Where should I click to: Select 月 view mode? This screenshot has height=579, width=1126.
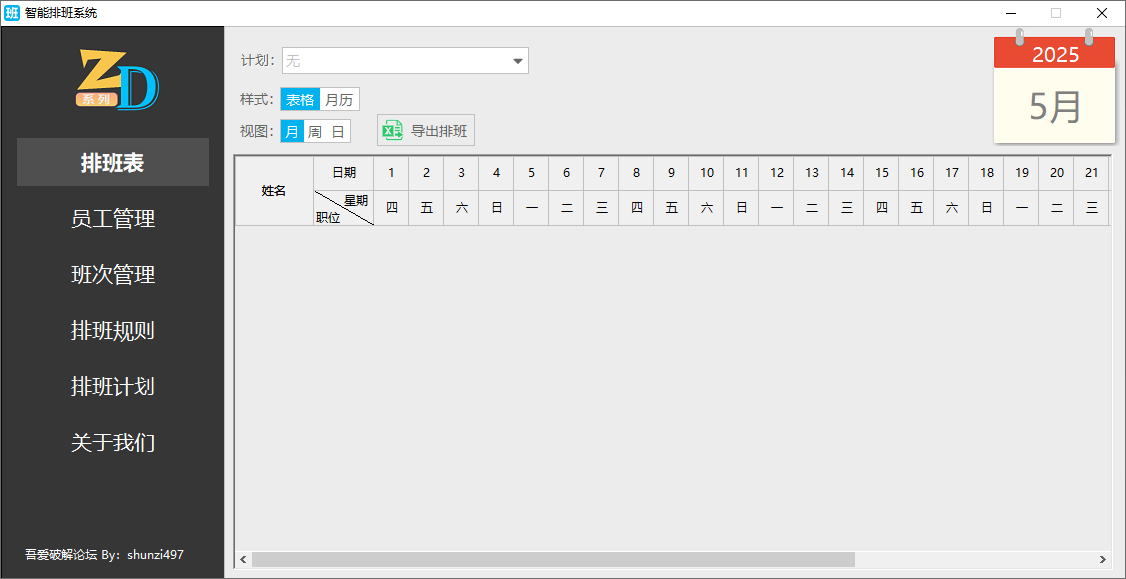click(x=292, y=132)
